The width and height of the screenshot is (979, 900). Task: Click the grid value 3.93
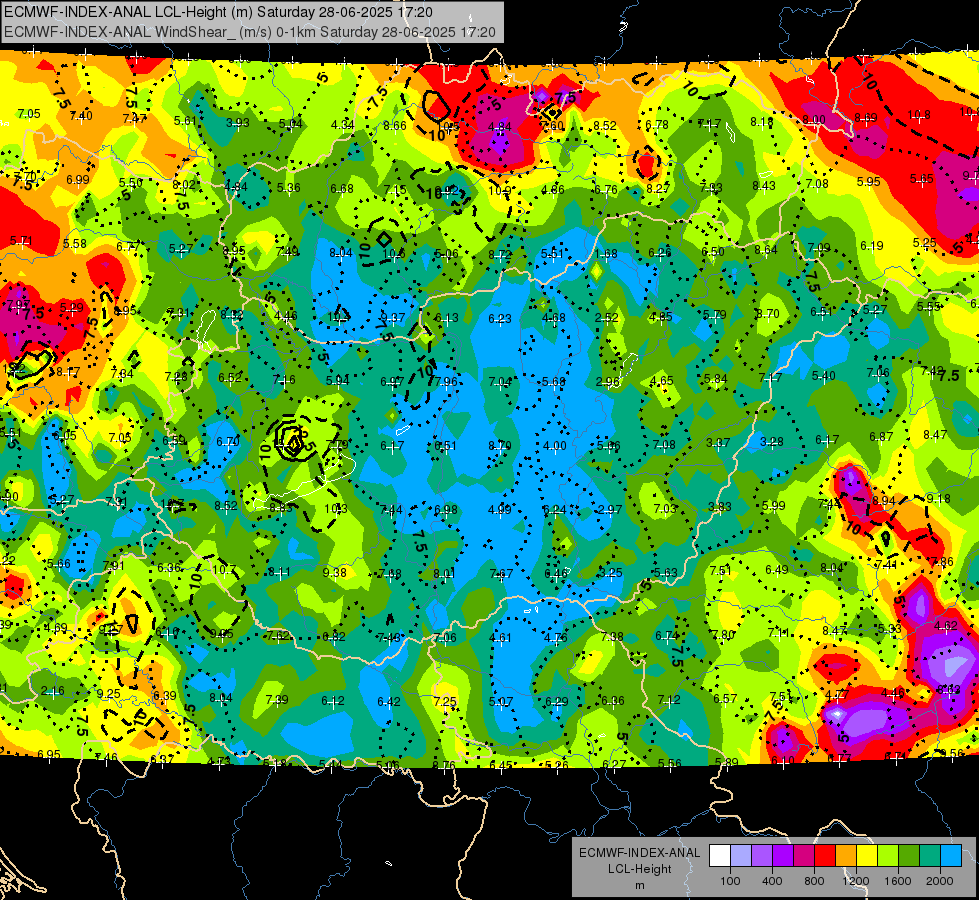tap(237, 122)
